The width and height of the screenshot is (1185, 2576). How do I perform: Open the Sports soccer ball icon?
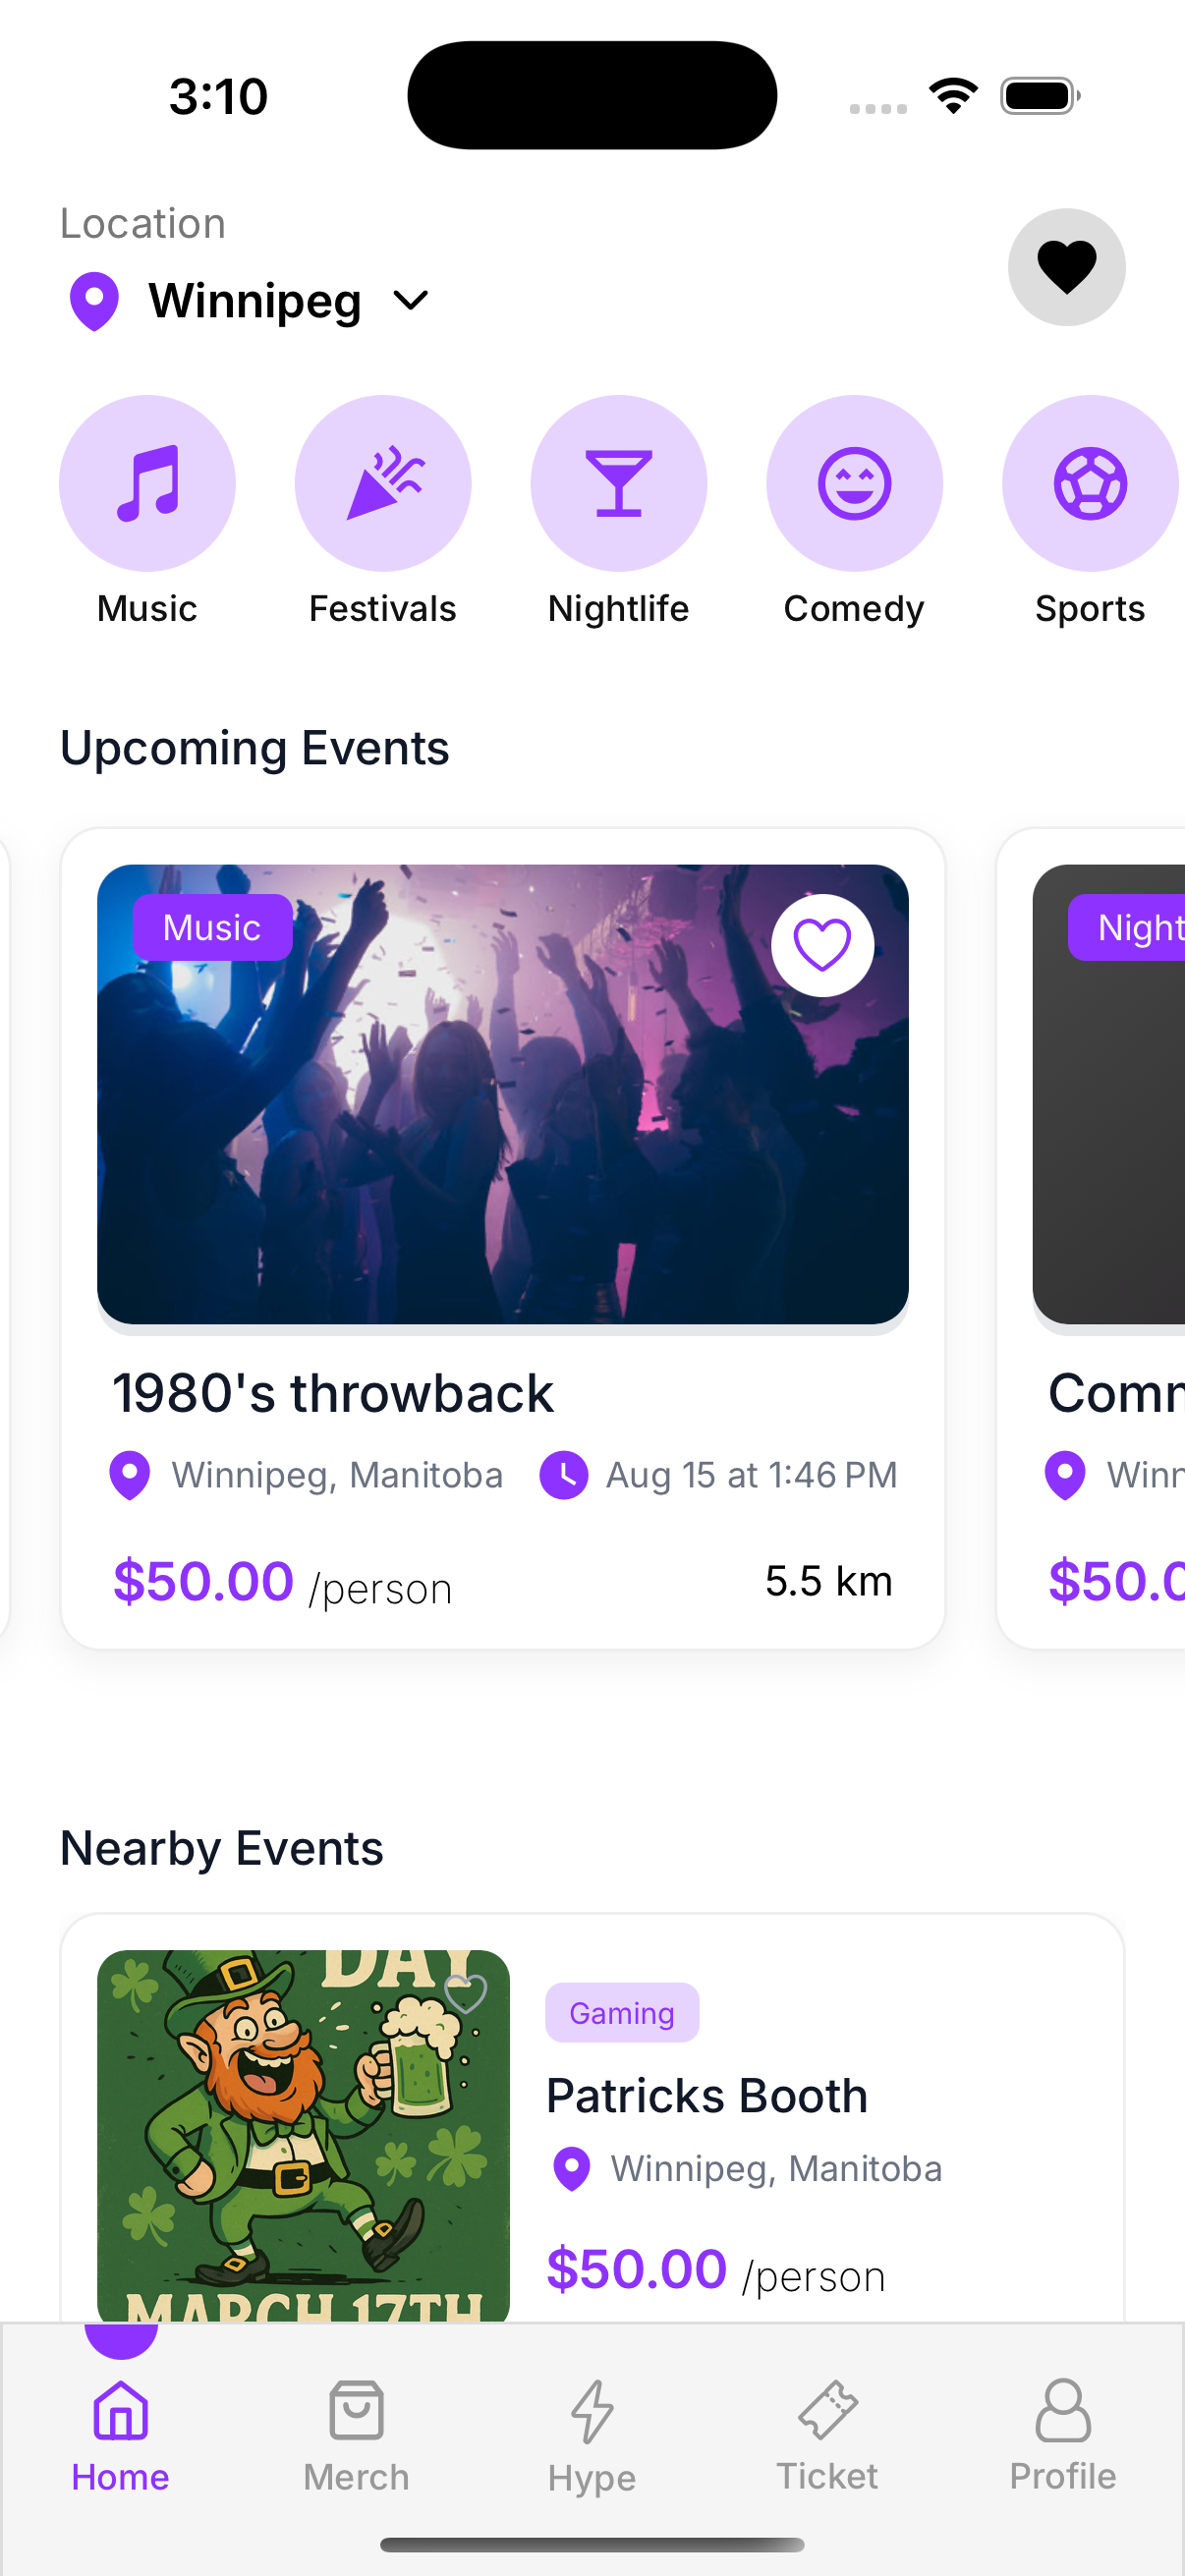point(1089,483)
